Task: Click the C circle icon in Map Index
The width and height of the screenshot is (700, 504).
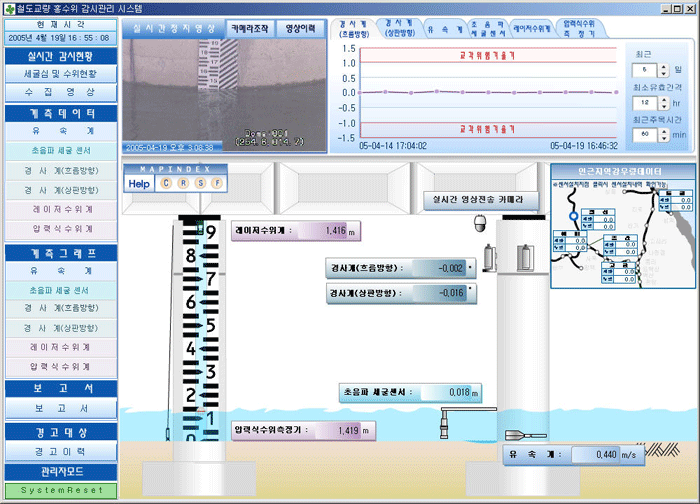Action: 166,184
